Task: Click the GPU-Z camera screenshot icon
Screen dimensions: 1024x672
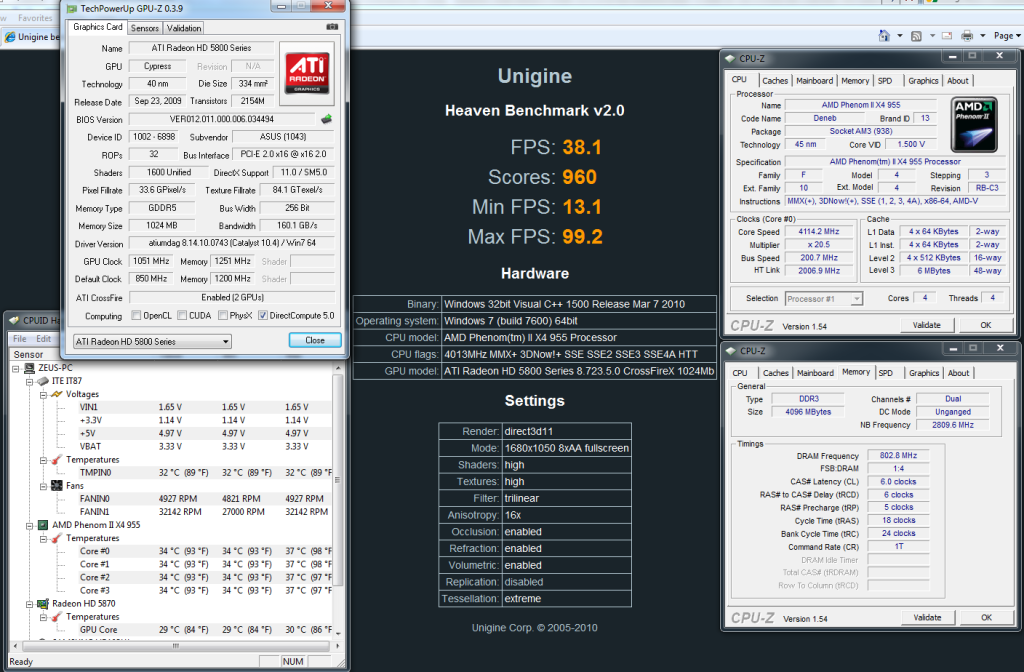Action: point(332,27)
